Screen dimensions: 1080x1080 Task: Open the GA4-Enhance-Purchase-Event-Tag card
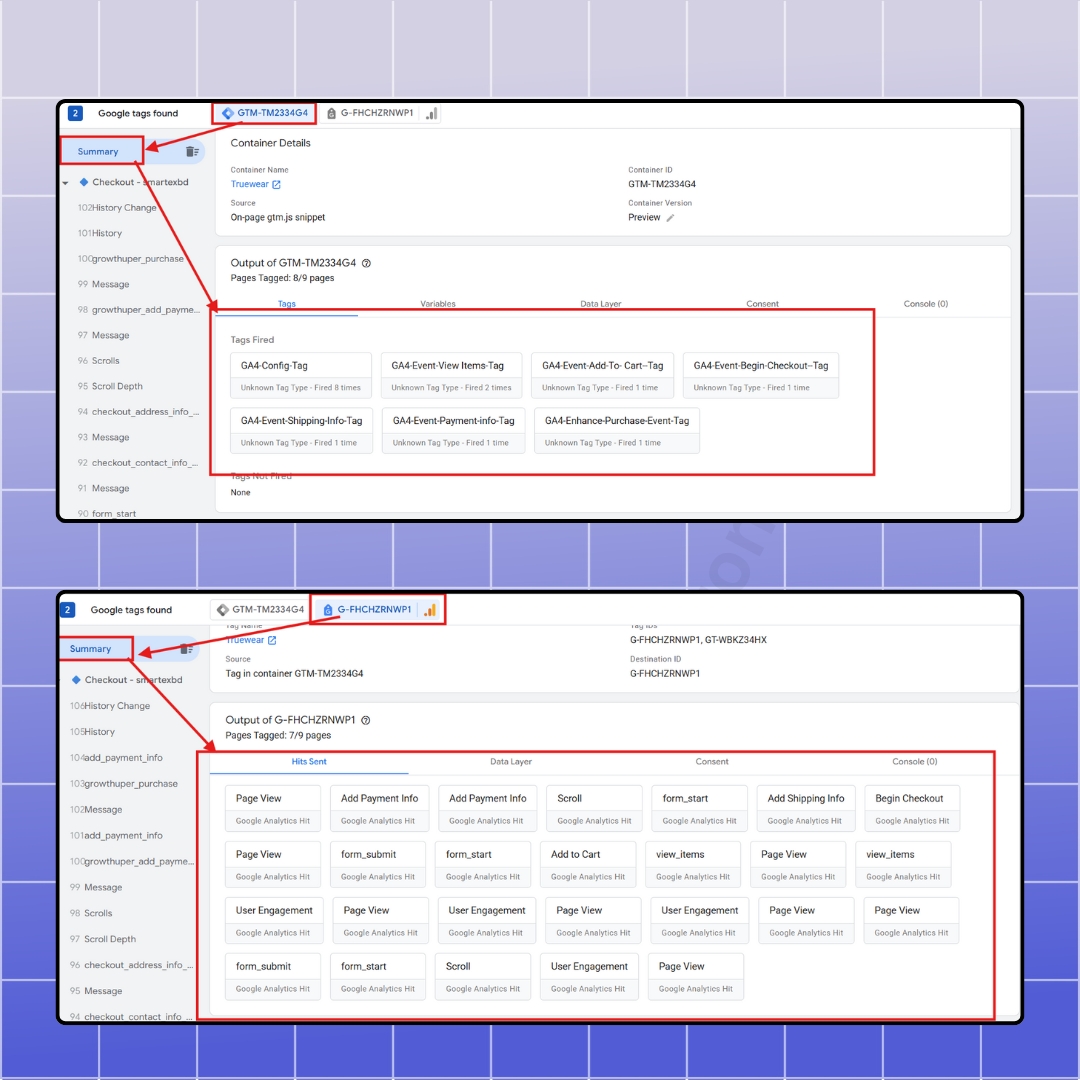pyautogui.click(x=617, y=430)
